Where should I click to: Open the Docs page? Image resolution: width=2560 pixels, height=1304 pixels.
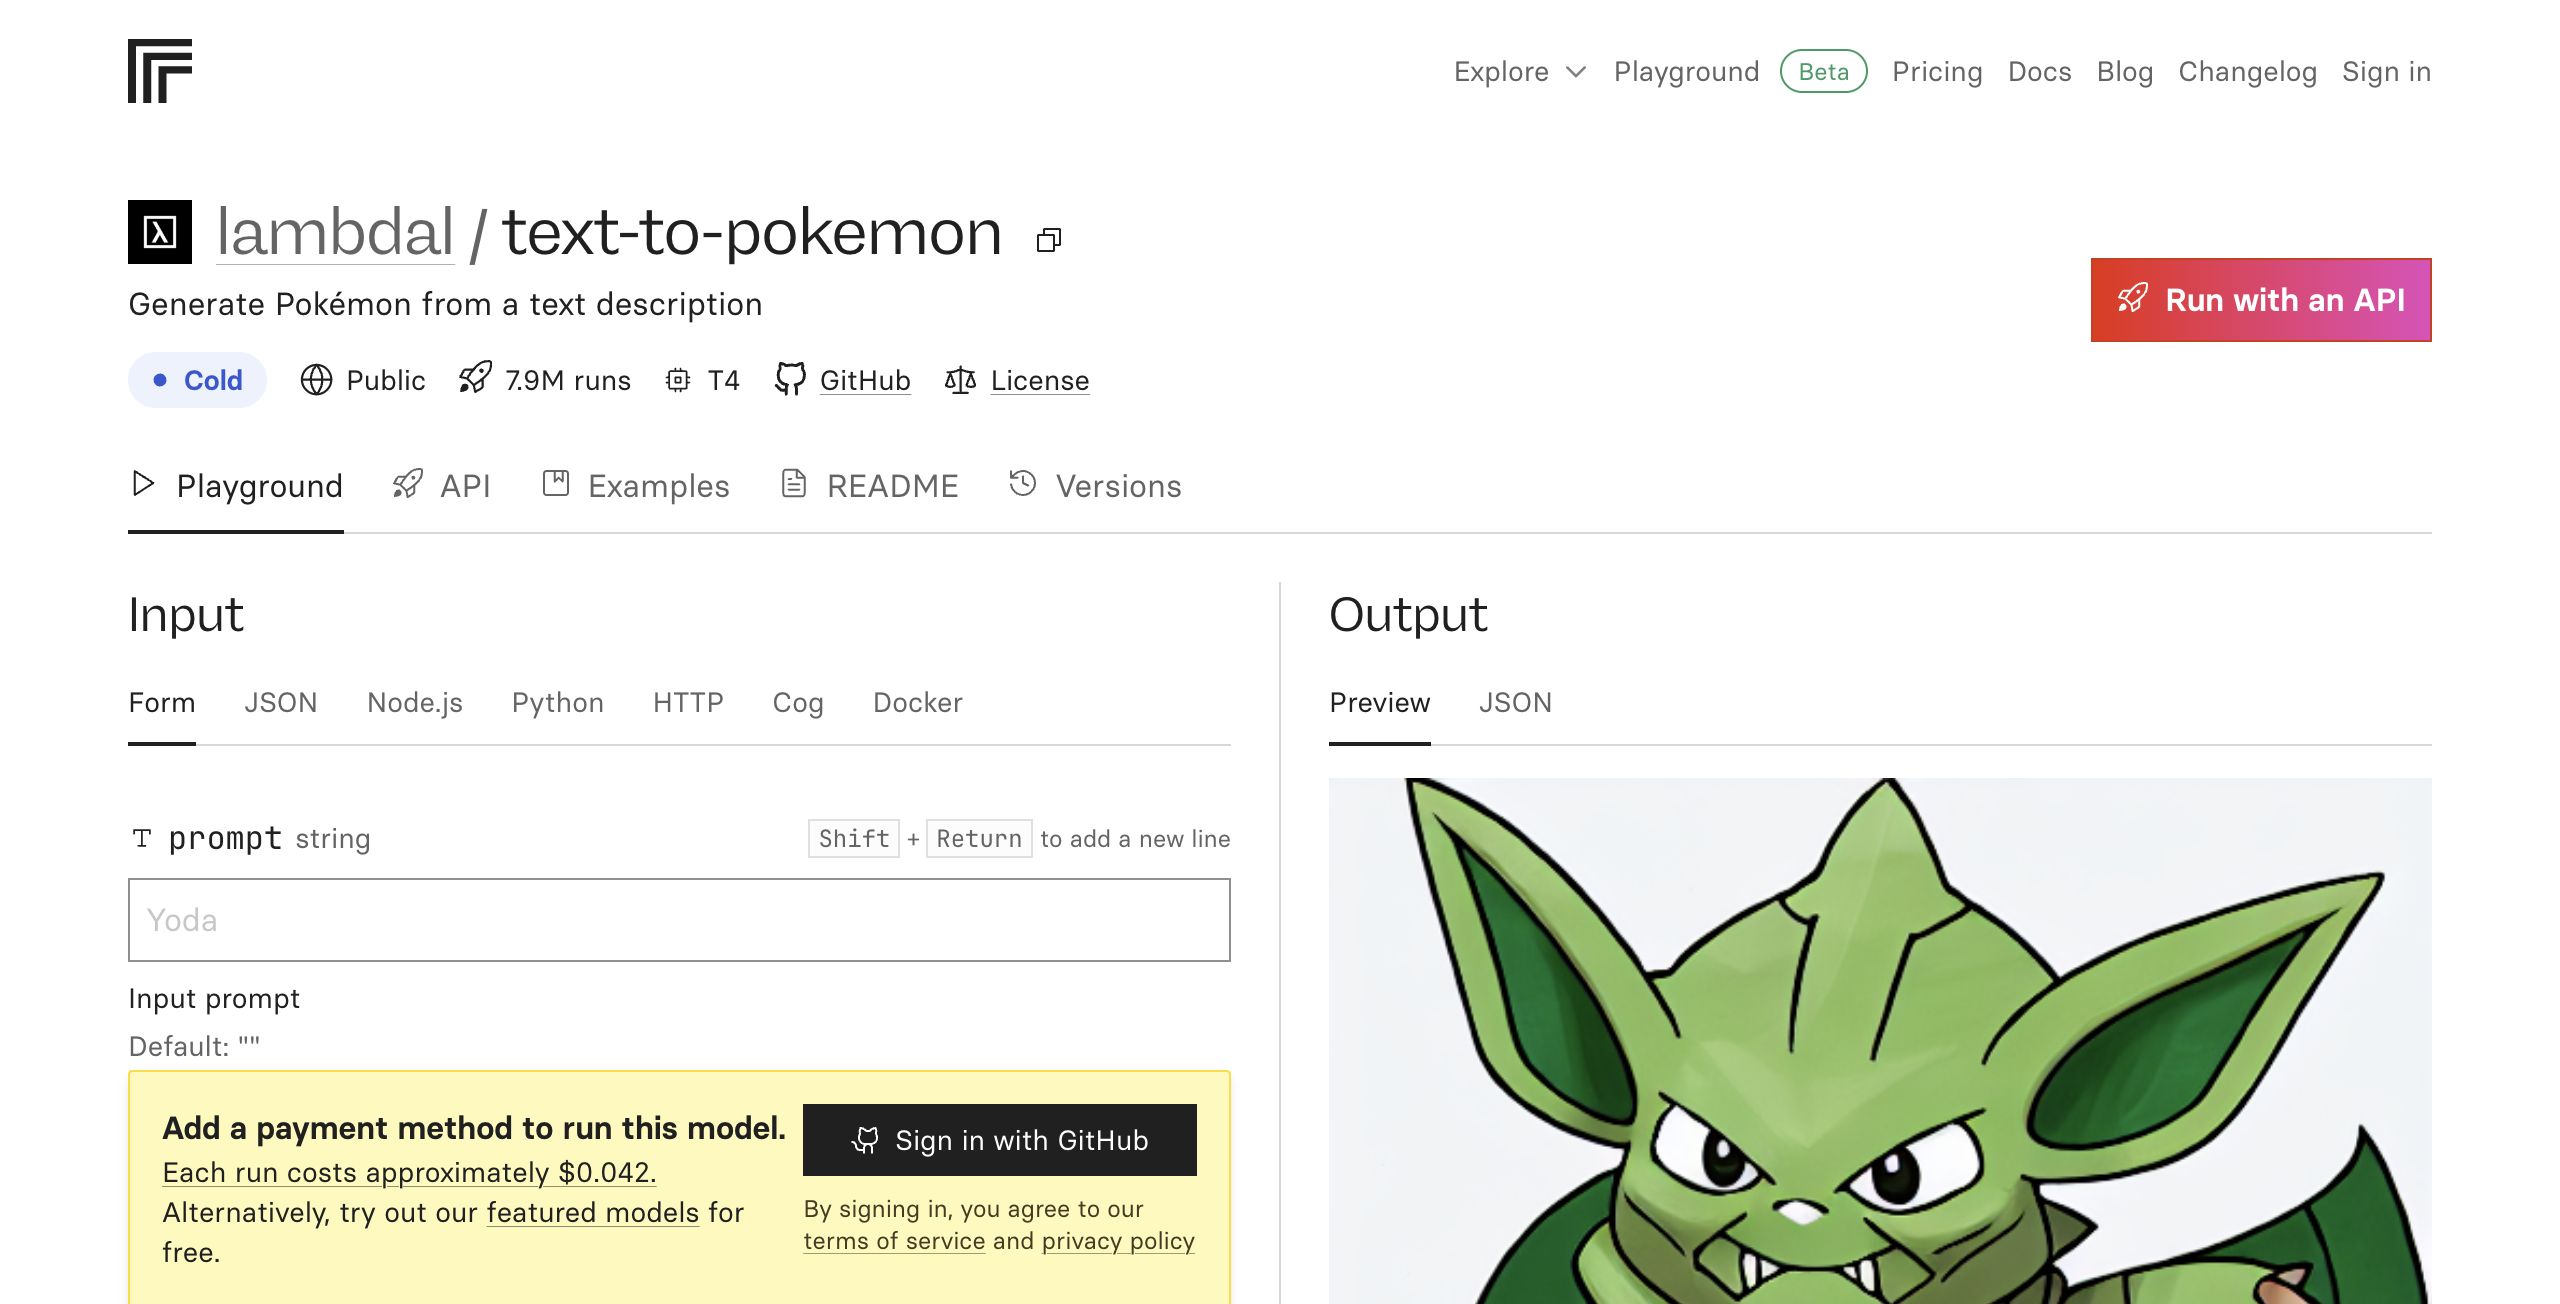2040,72
